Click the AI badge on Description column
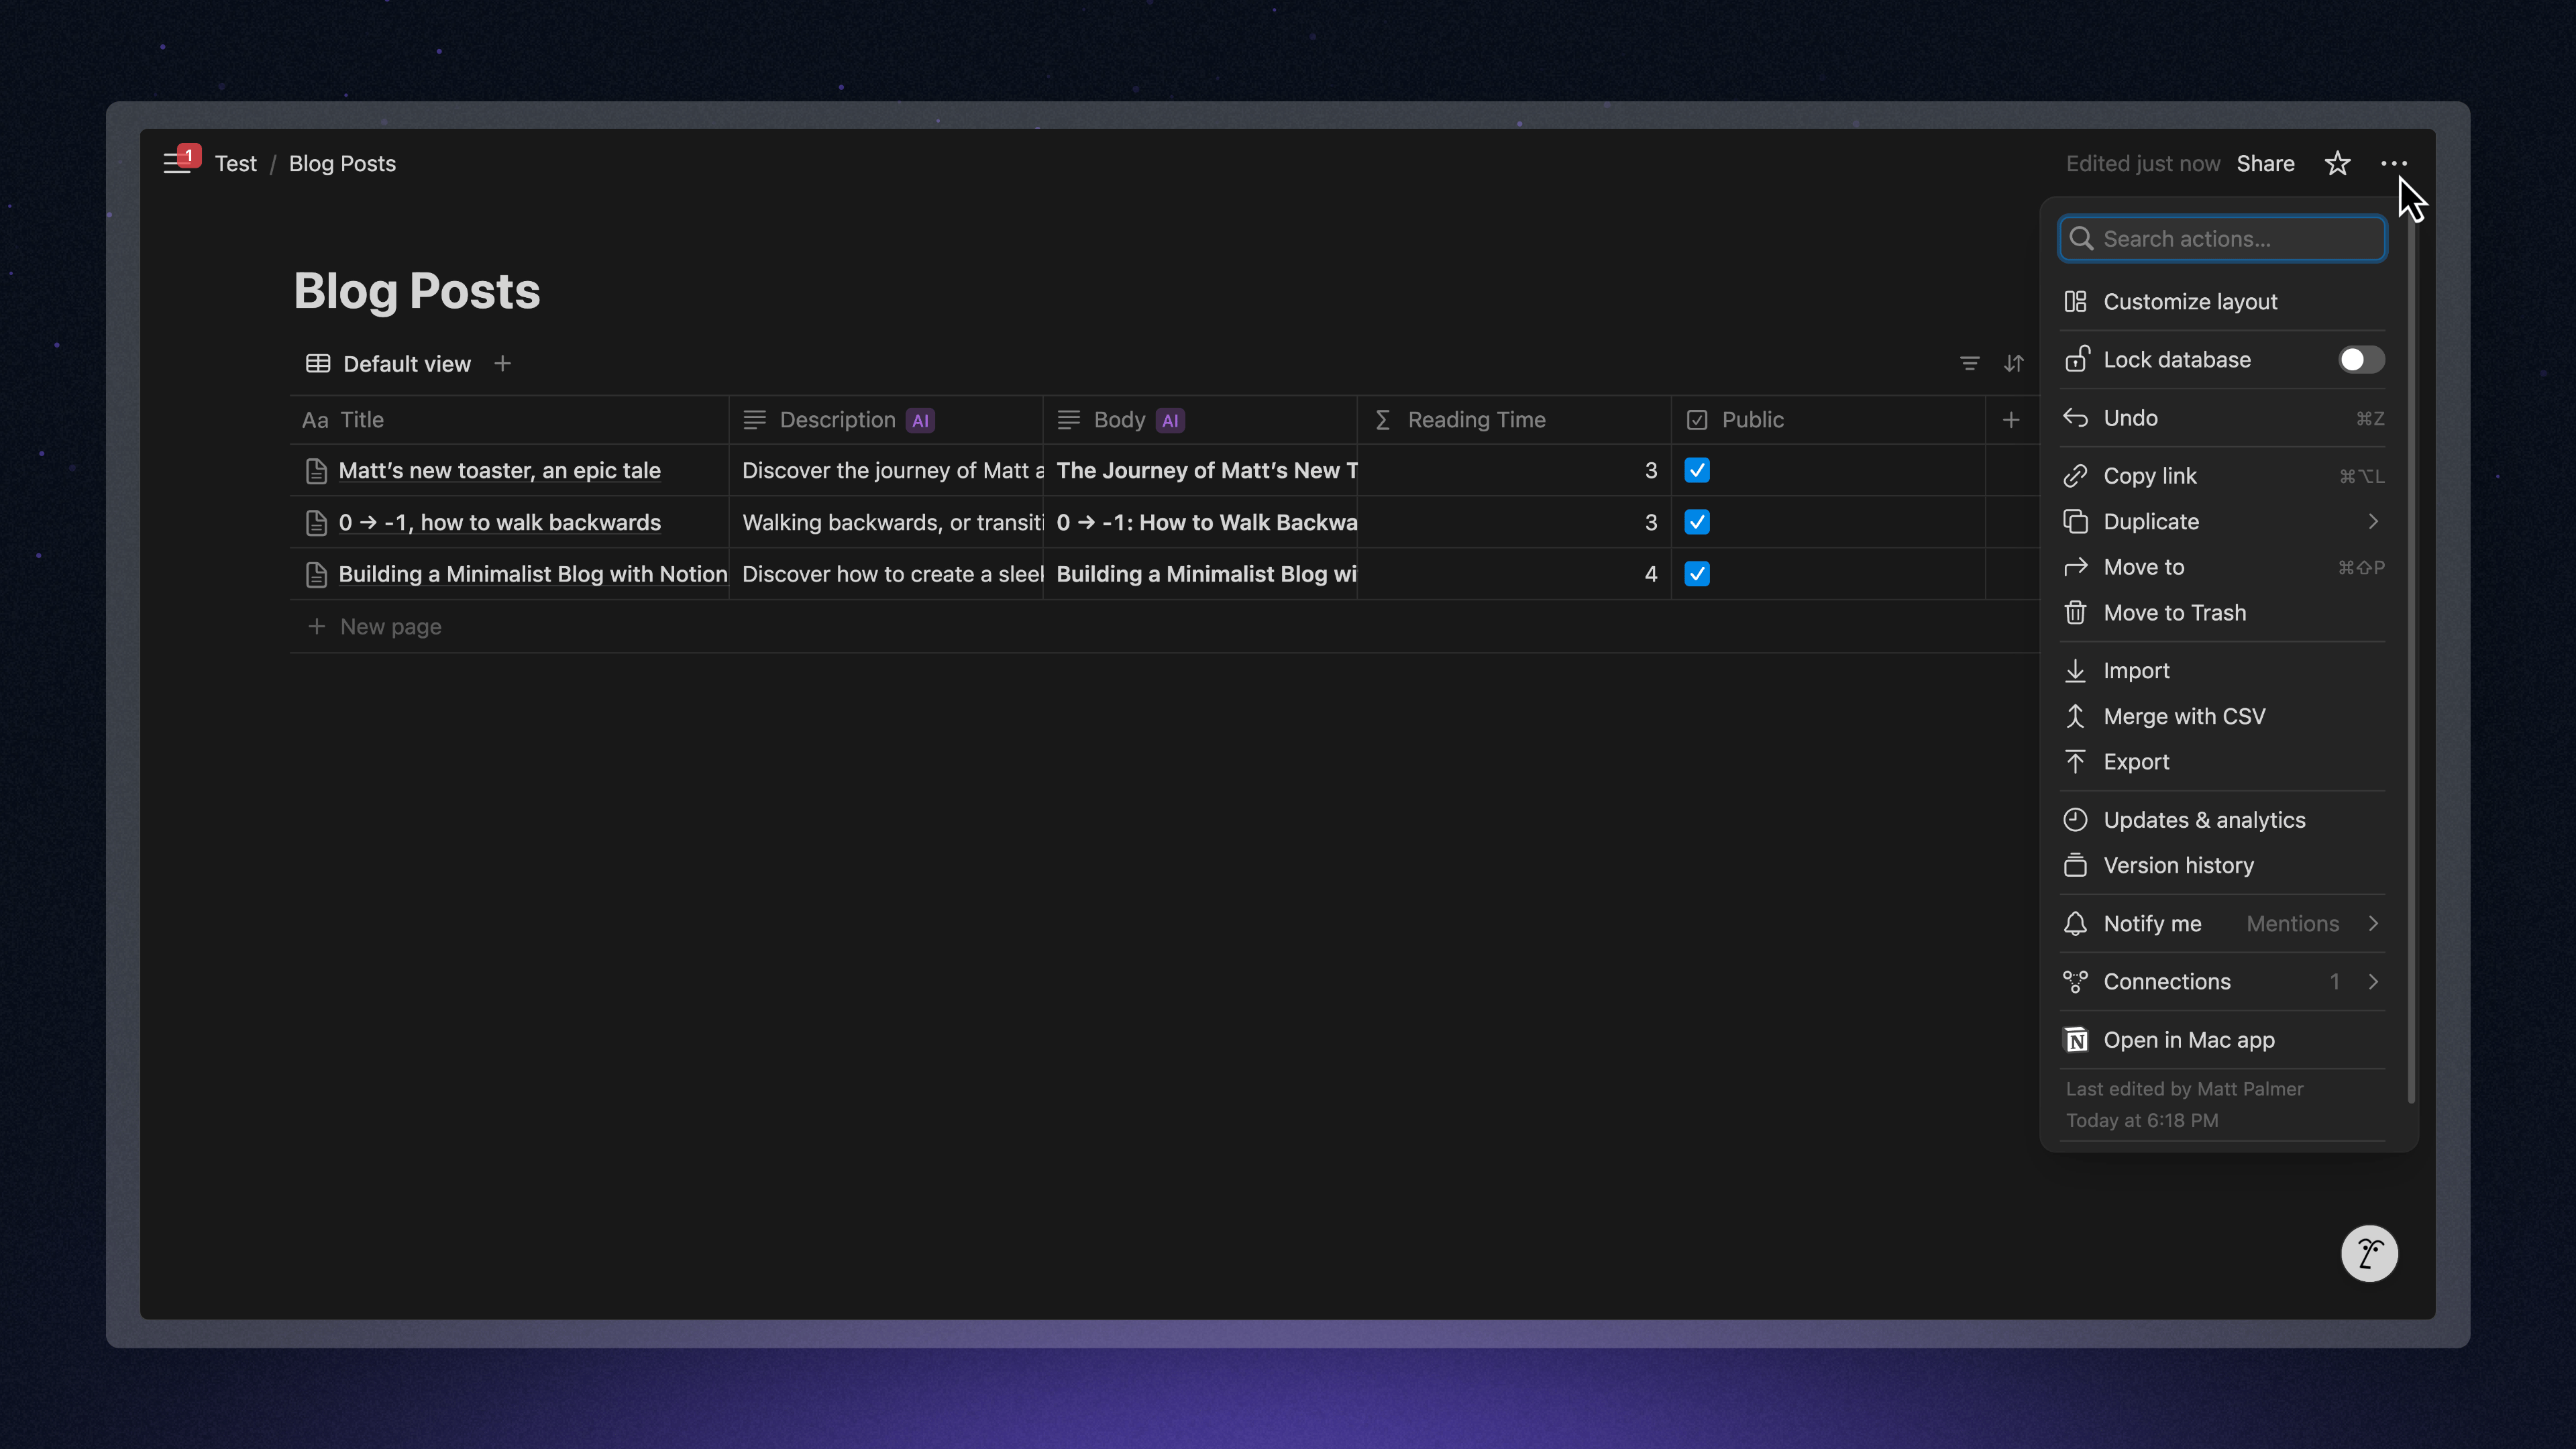The height and width of the screenshot is (1449, 2576). click(x=920, y=421)
